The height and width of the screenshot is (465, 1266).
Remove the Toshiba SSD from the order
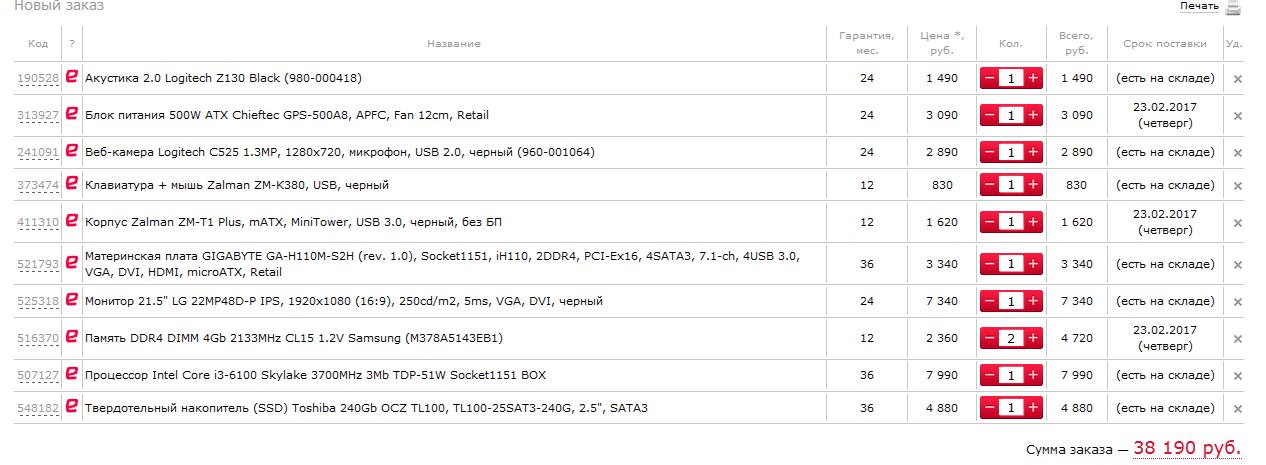pyautogui.click(x=1237, y=409)
